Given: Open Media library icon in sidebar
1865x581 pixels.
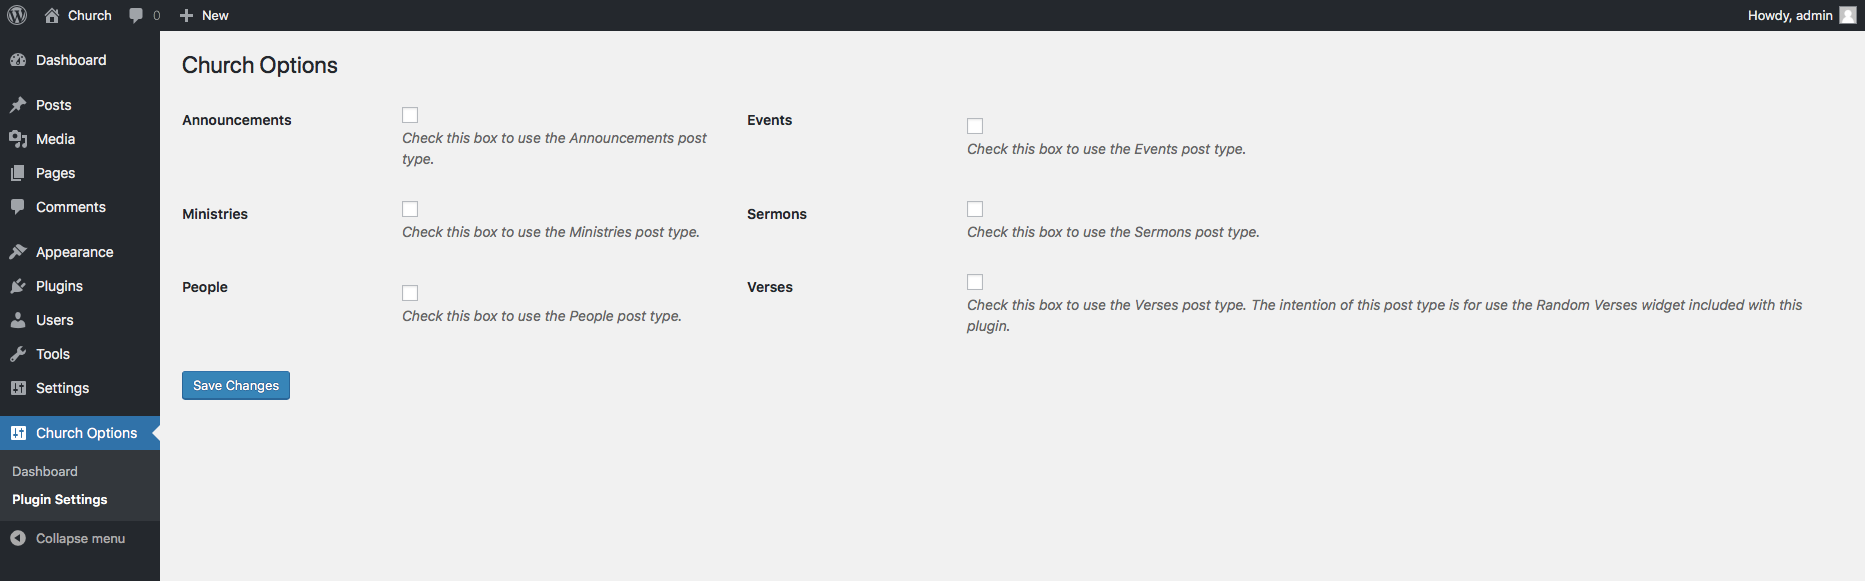Looking at the screenshot, I should coord(18,139).
